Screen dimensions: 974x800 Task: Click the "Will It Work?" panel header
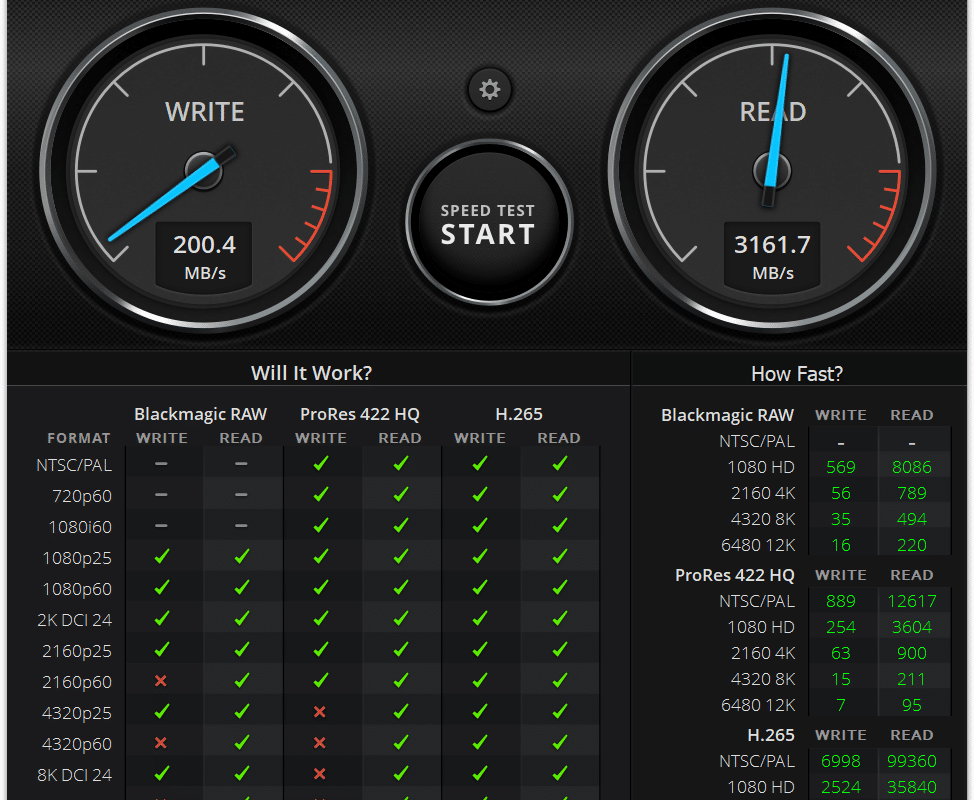(311, 373)
